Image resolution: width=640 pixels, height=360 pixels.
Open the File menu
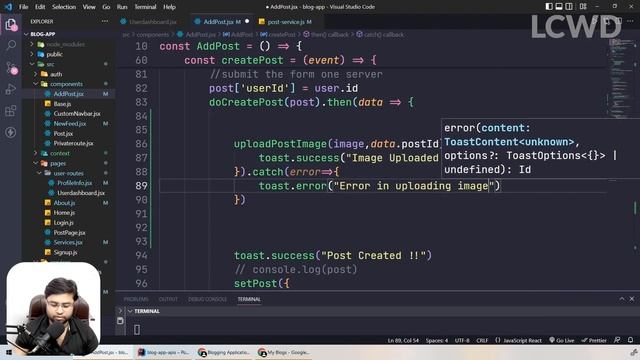coord(24,7)
